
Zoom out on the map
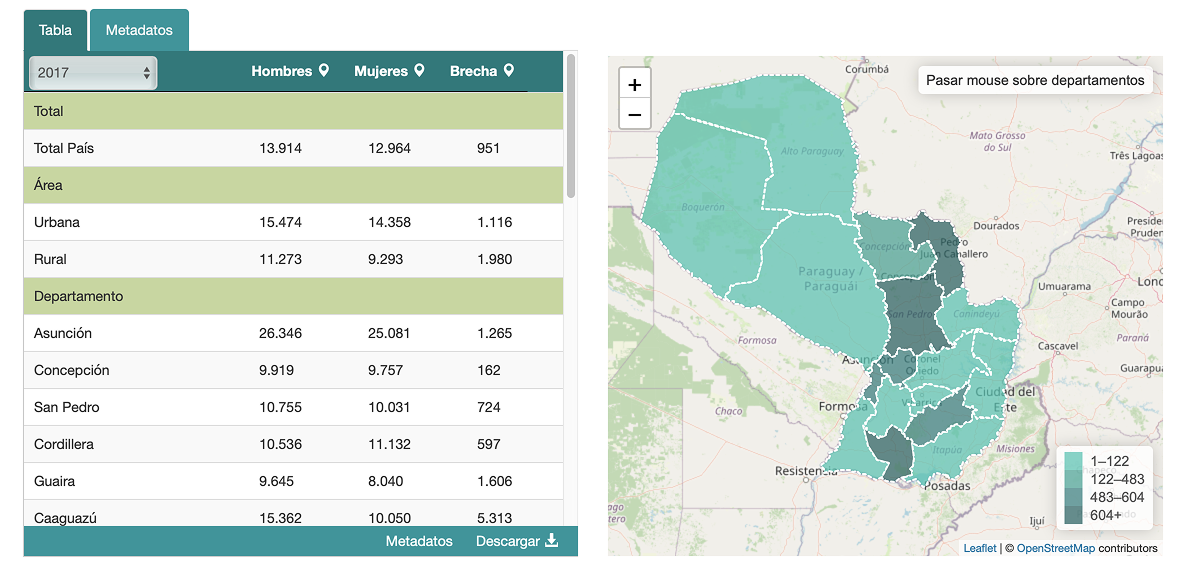coord(635,115)
